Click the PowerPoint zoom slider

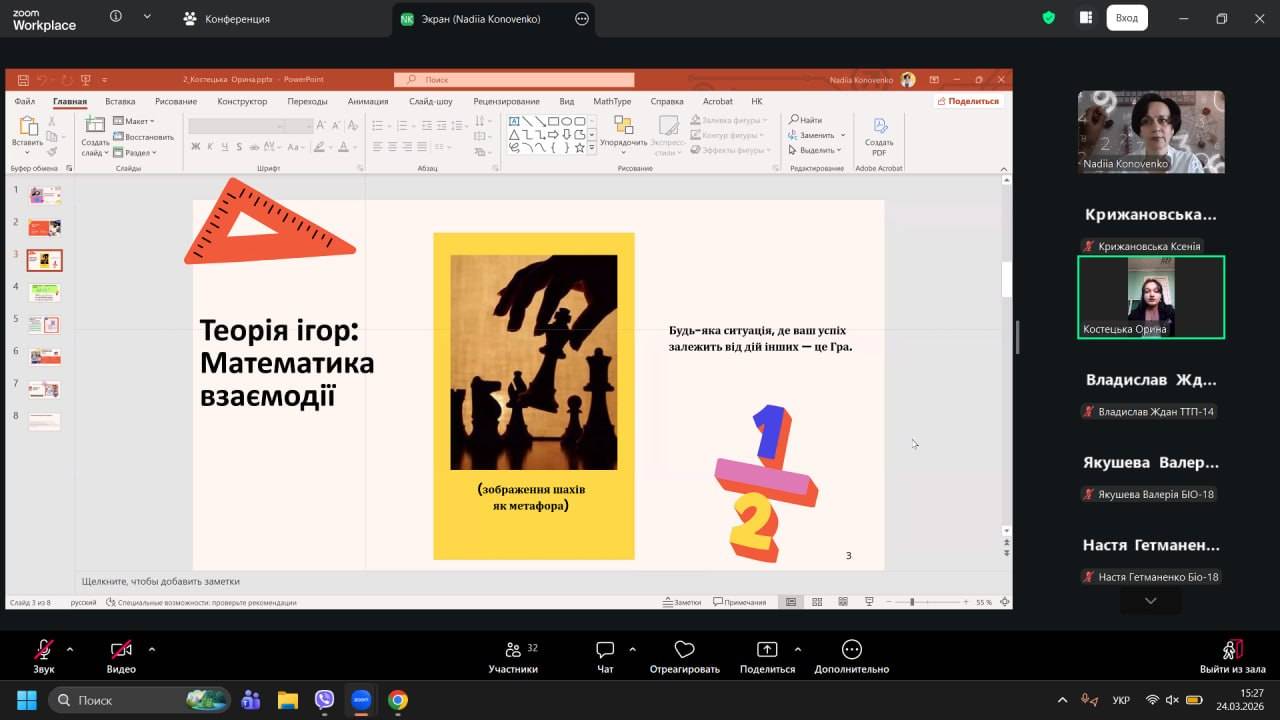coord(912,602)
